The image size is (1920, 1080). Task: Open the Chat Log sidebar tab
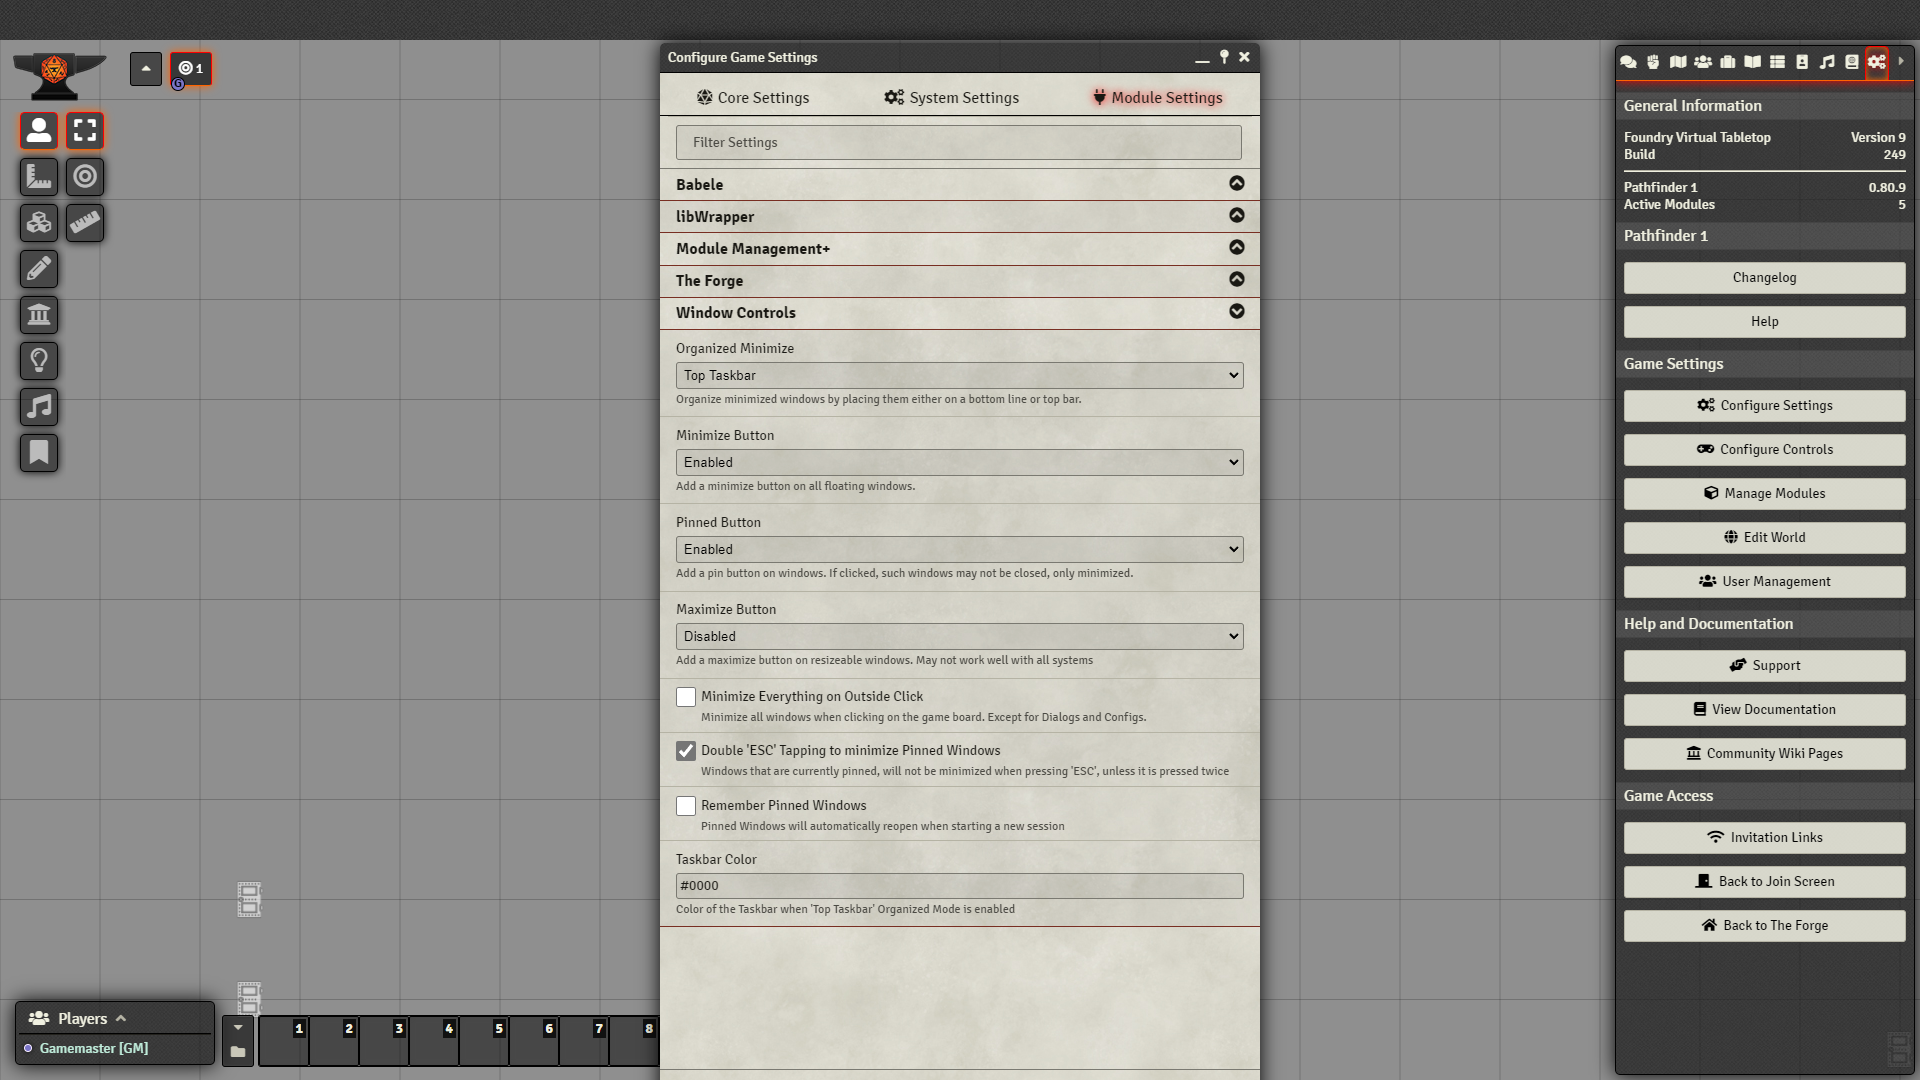click(1628, 62)
